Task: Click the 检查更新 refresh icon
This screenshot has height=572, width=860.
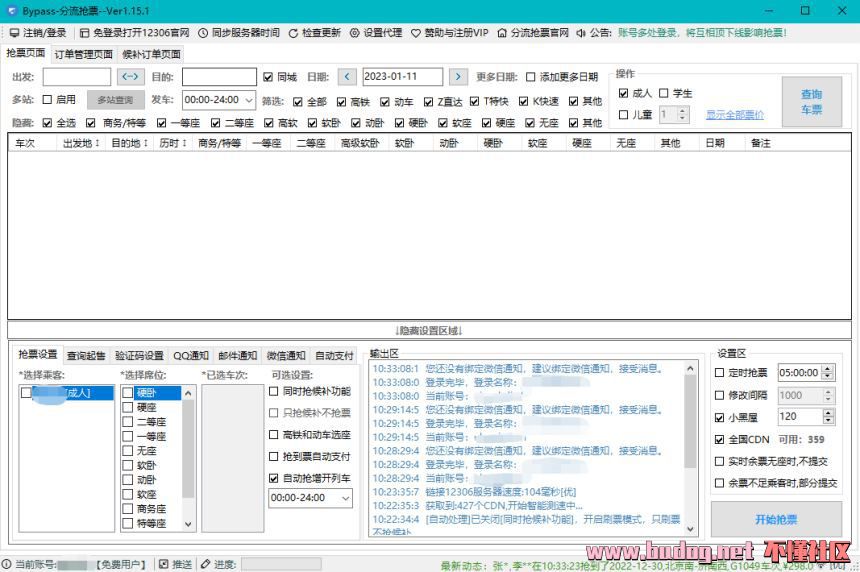Action: (293, 33)
